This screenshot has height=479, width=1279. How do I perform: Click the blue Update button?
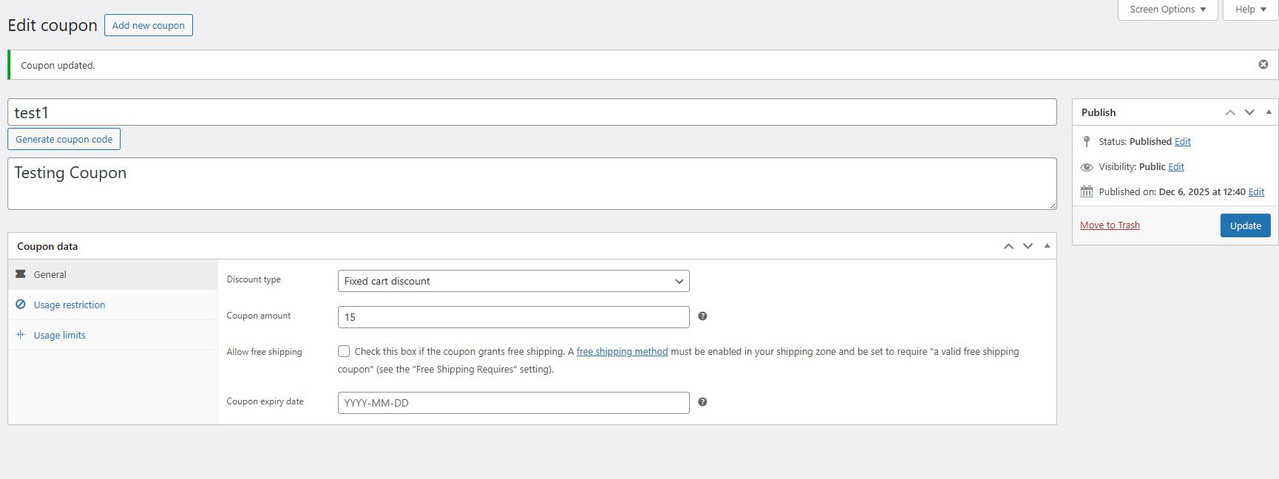[1245, 225]
